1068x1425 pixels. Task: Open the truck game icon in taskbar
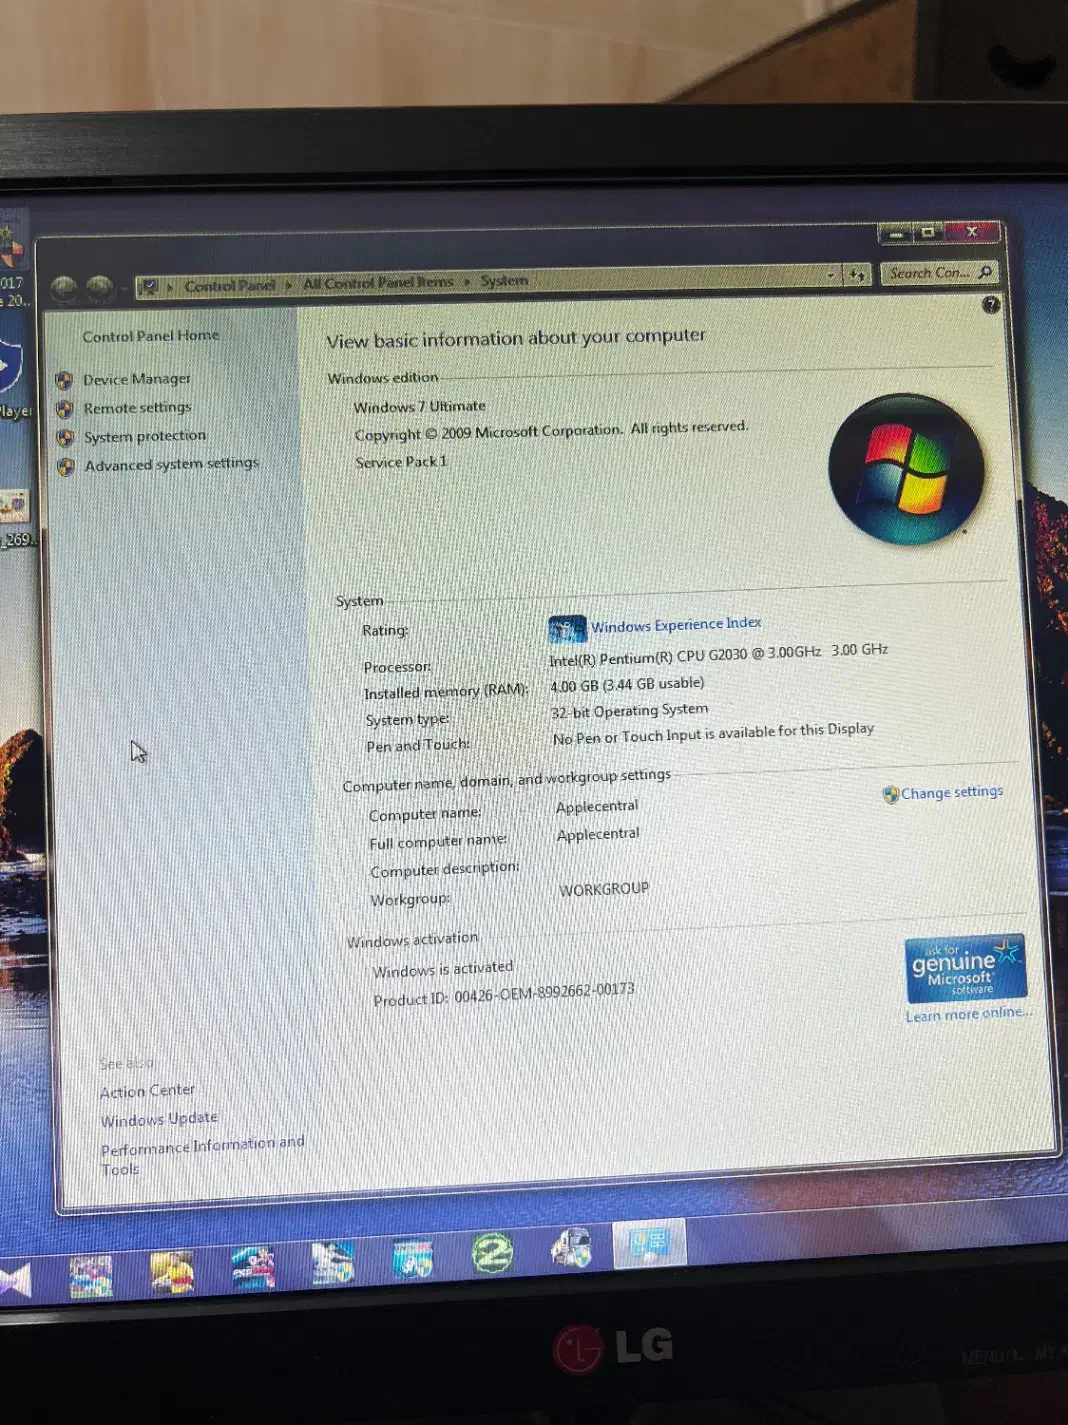[572, 1248]
